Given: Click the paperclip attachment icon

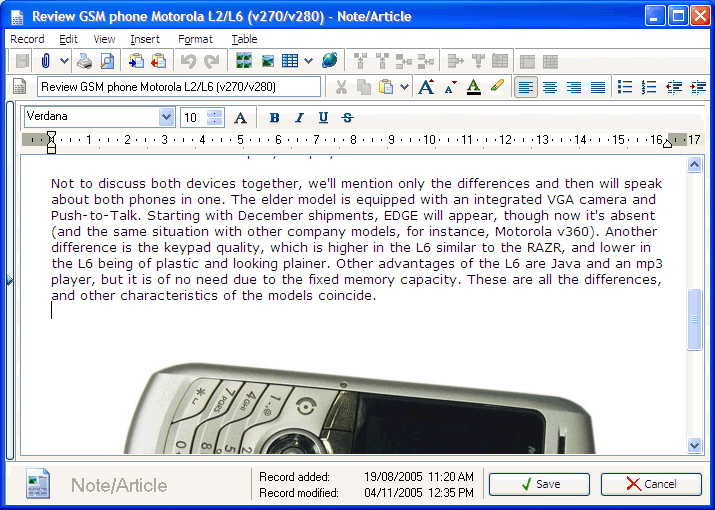Looking at the screenshot, I should pos(45,62).
